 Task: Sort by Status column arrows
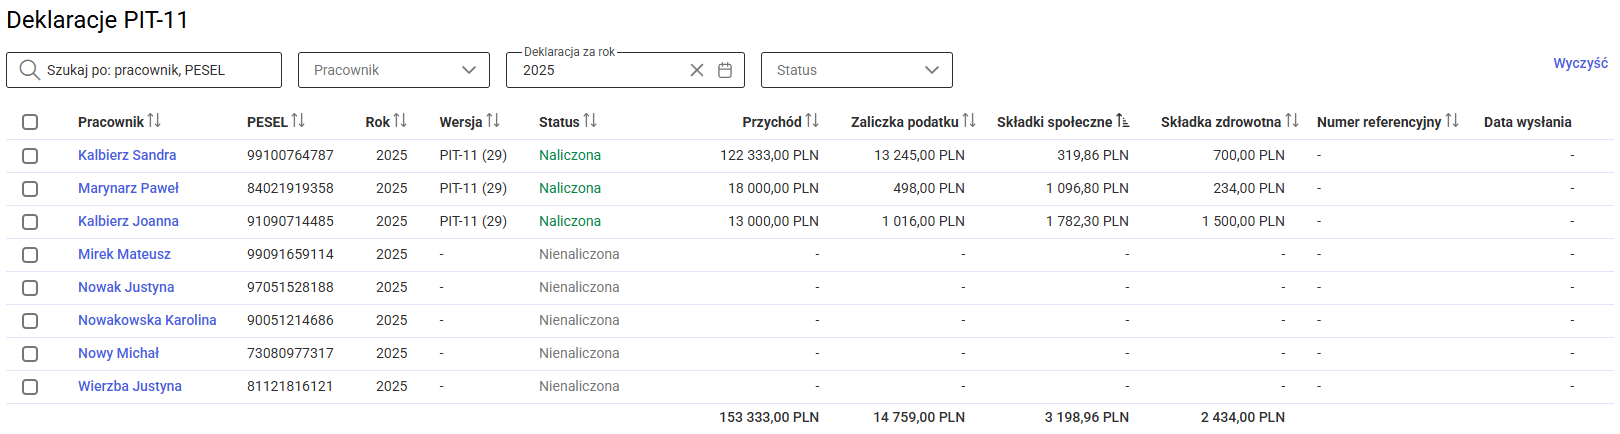(x=590, y=121)
